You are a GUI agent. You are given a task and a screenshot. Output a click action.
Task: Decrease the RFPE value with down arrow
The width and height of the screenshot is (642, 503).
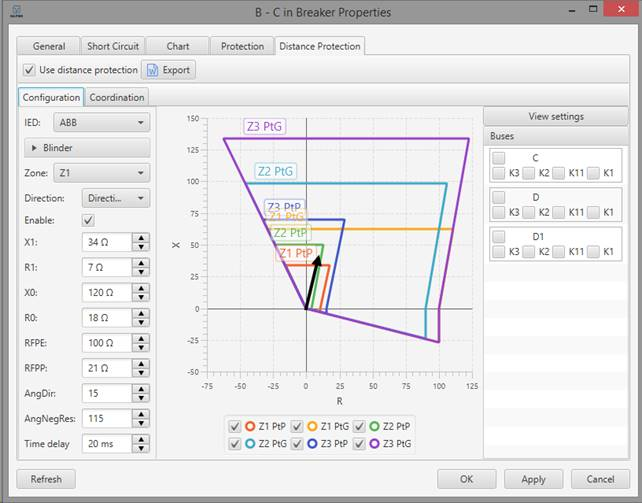point(141,347)
